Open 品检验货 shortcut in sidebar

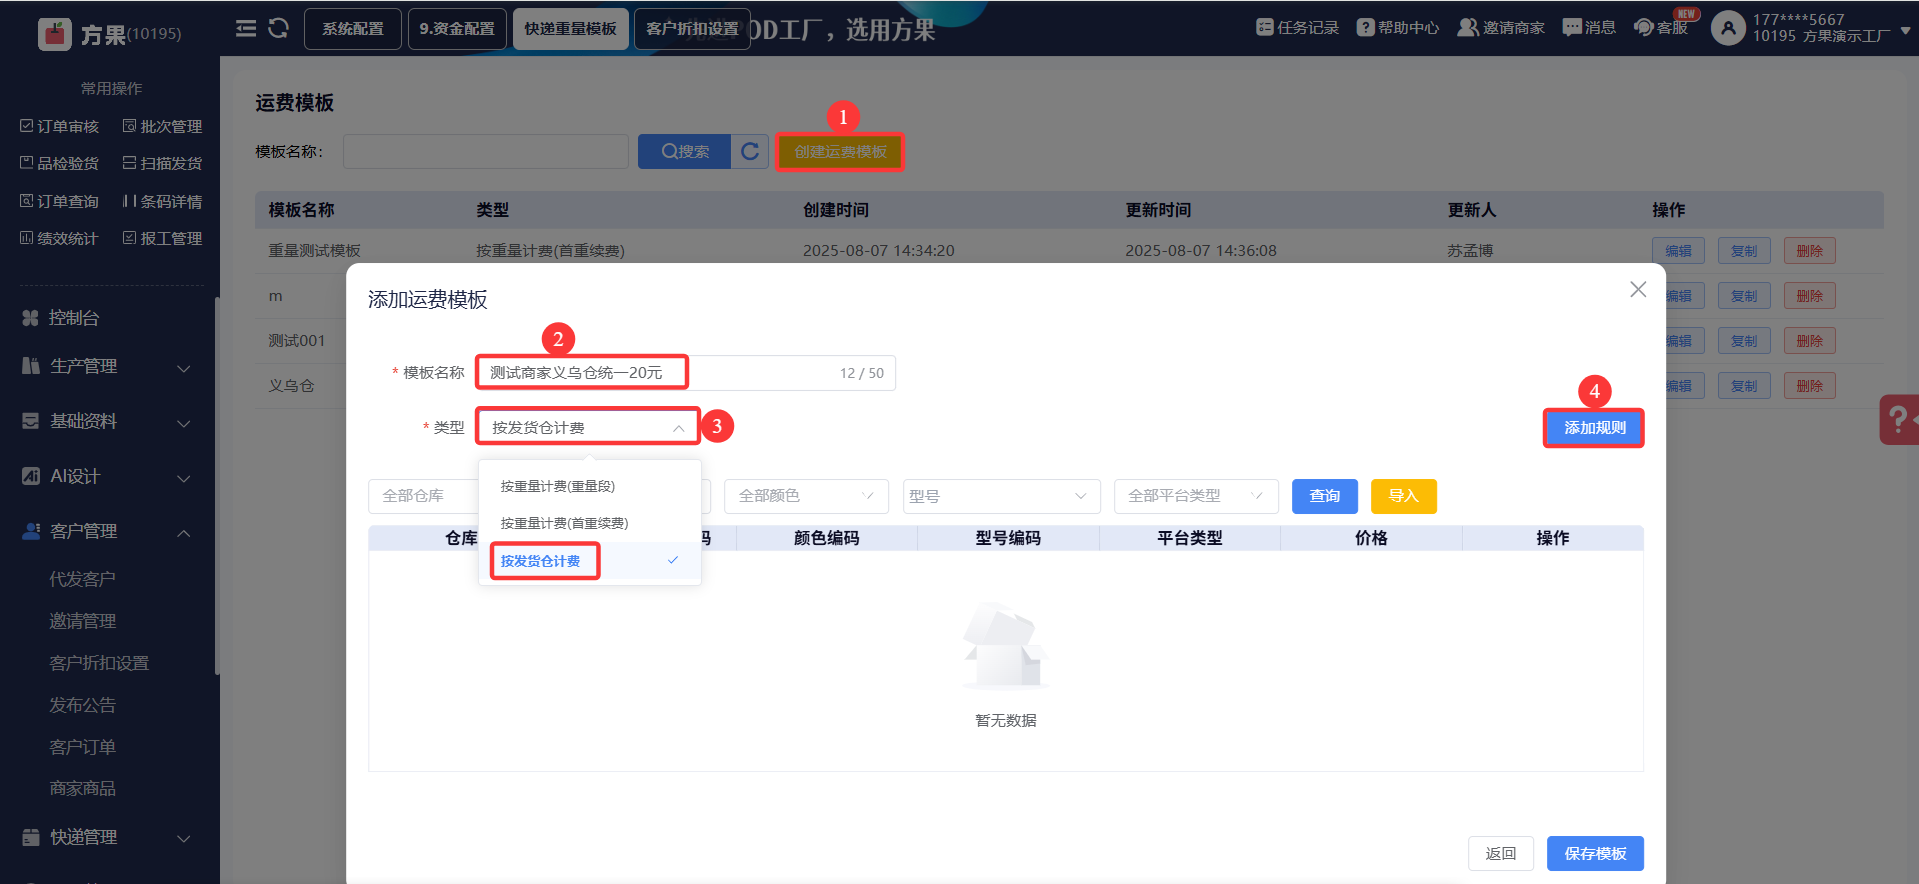point(60,163)
